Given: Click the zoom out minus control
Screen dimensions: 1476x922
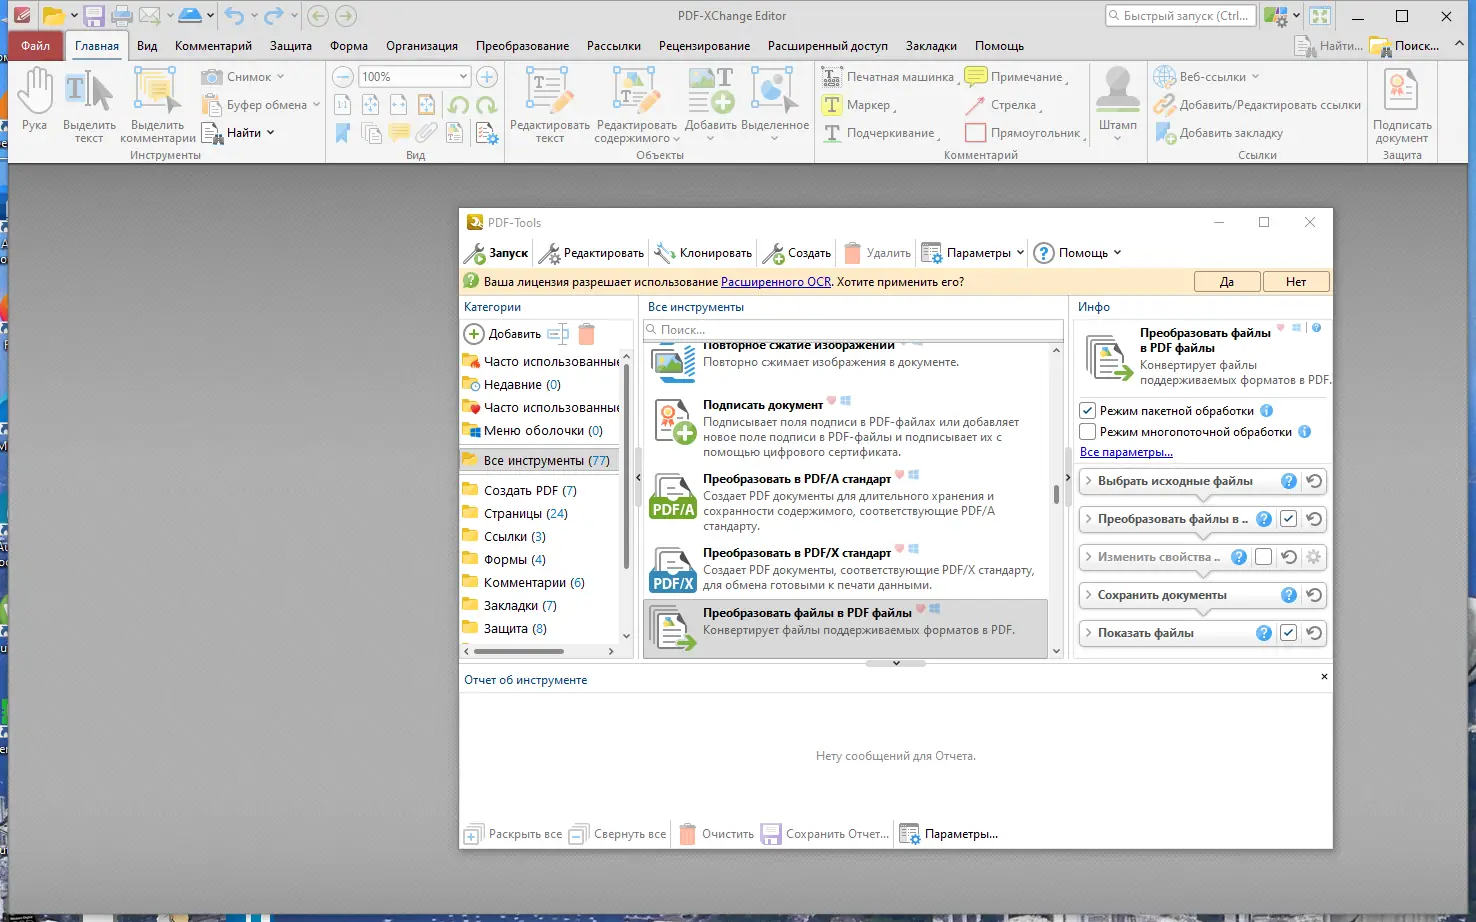Looking at the screenshot, I should (341, 76).
